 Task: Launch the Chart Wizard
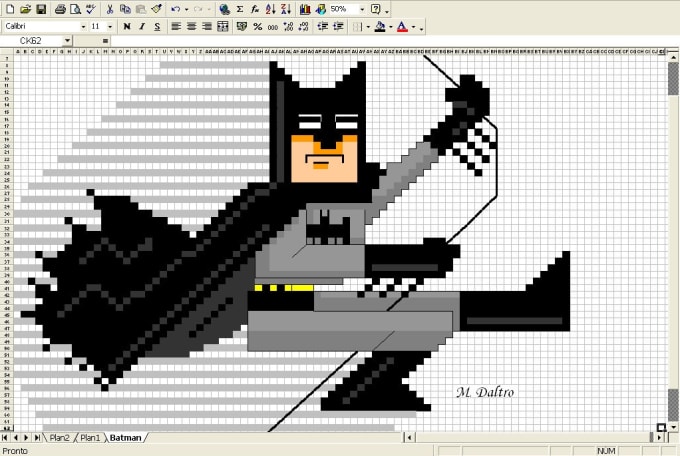[x=305, y=9]
